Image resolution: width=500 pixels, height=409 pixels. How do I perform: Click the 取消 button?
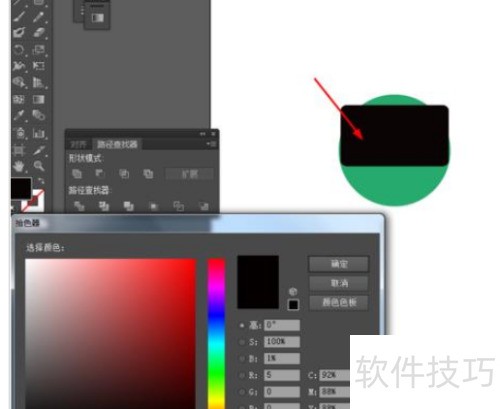[339, 283]
